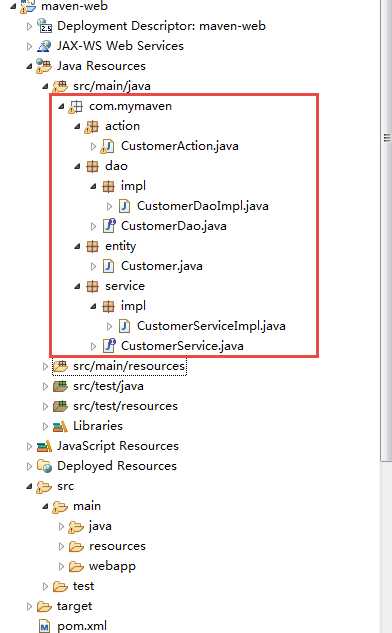
Task: Click the action package icon
Action: 92,126
